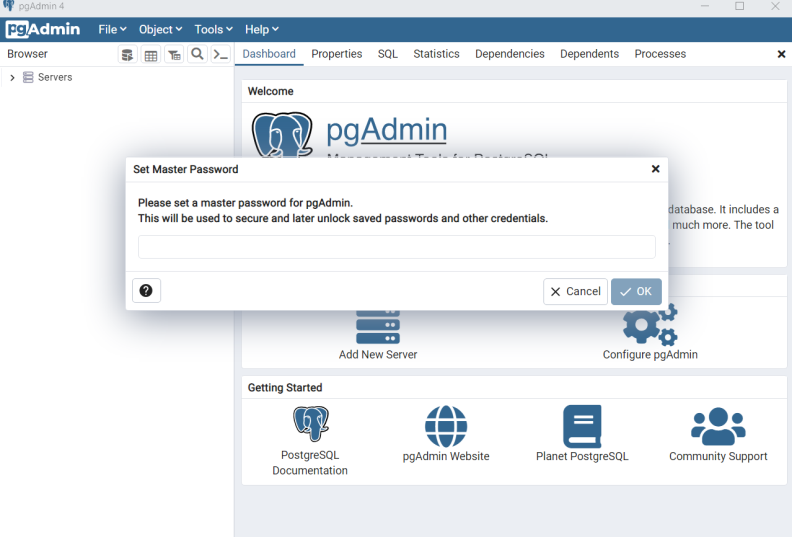Open PostgreSQL Documentation elephant icon
Image resolution: width=792 pixels, height=537 pixels.
click(x=310, y=423)
